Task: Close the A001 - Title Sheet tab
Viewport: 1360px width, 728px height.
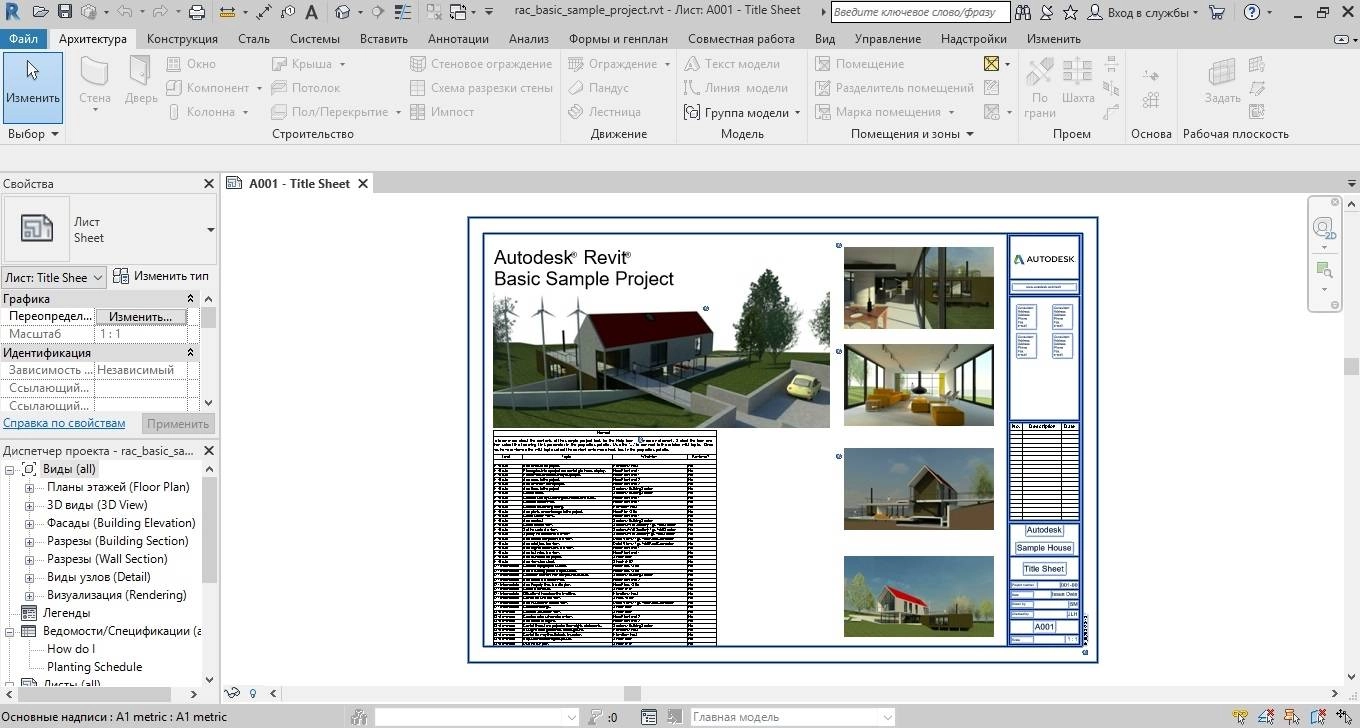Action: click(x=363, y=184)
